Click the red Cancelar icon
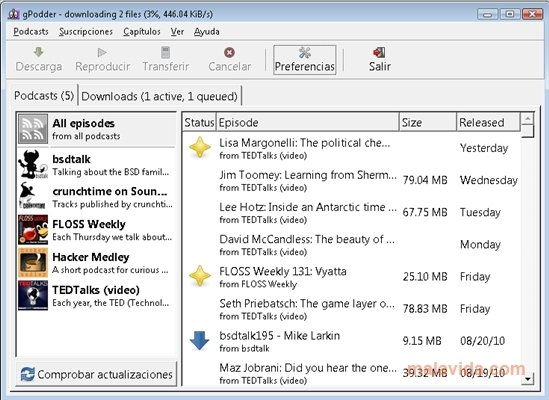This screenshot has width=549, height=400. point(229,53)
